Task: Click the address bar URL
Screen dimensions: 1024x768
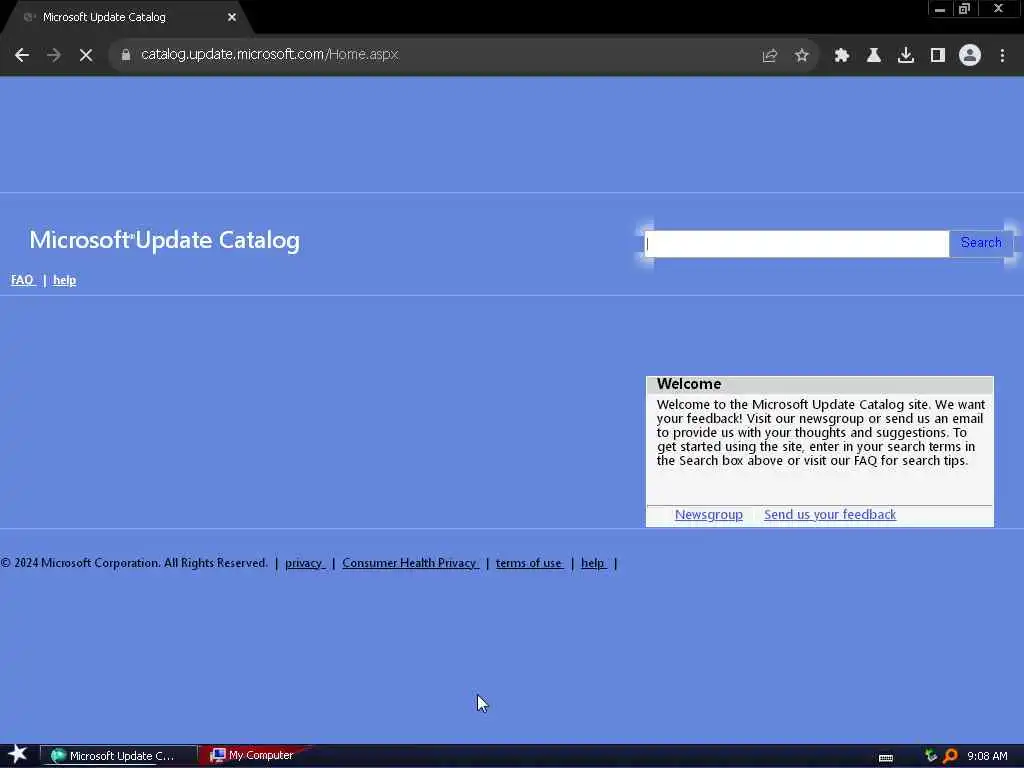Action: coord(270,54)
